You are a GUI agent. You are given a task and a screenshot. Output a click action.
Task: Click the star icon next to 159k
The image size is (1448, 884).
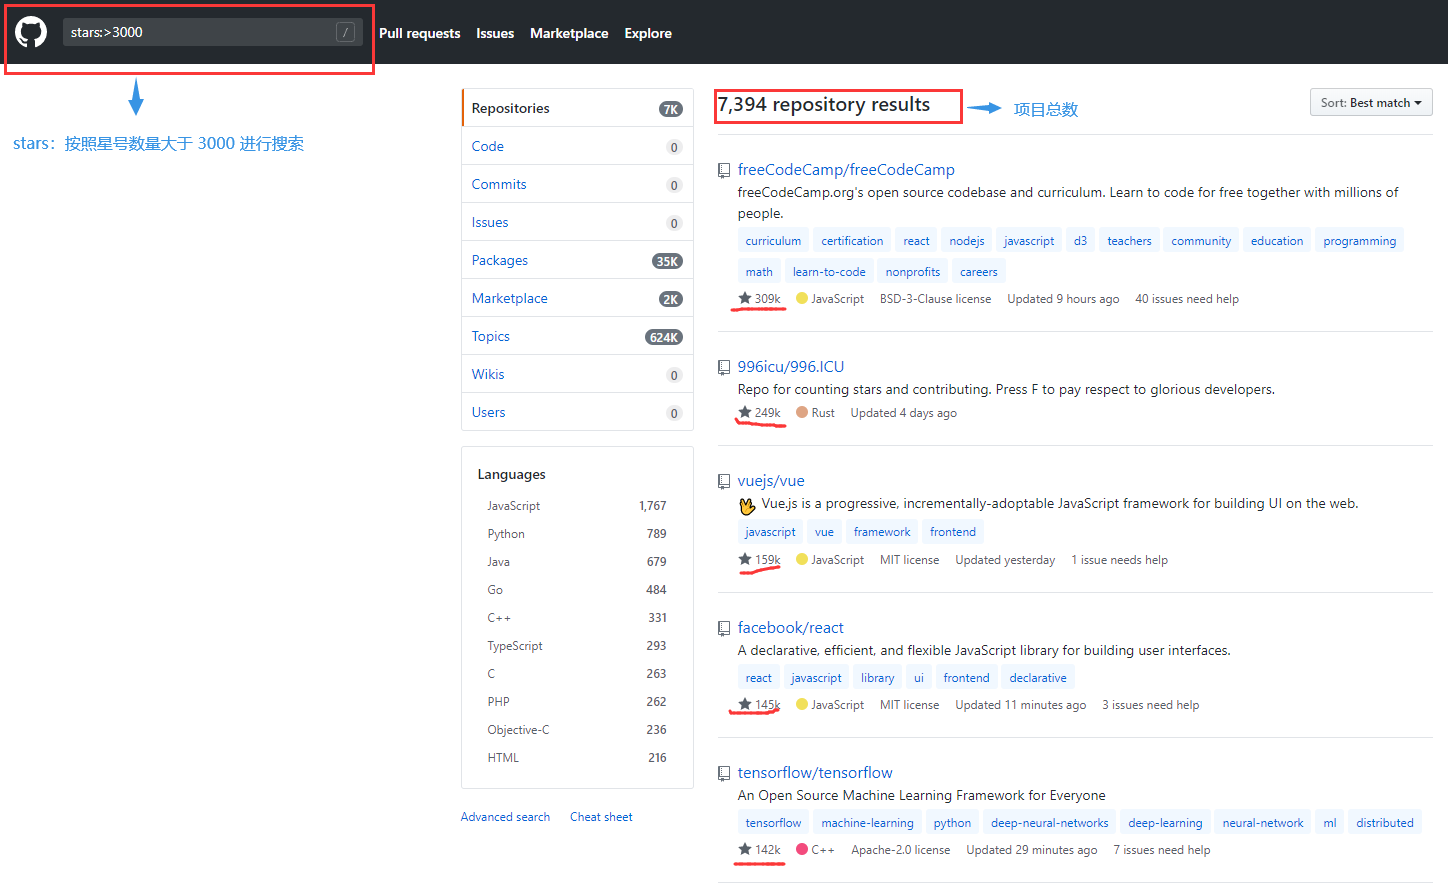(x=745, y=559)
